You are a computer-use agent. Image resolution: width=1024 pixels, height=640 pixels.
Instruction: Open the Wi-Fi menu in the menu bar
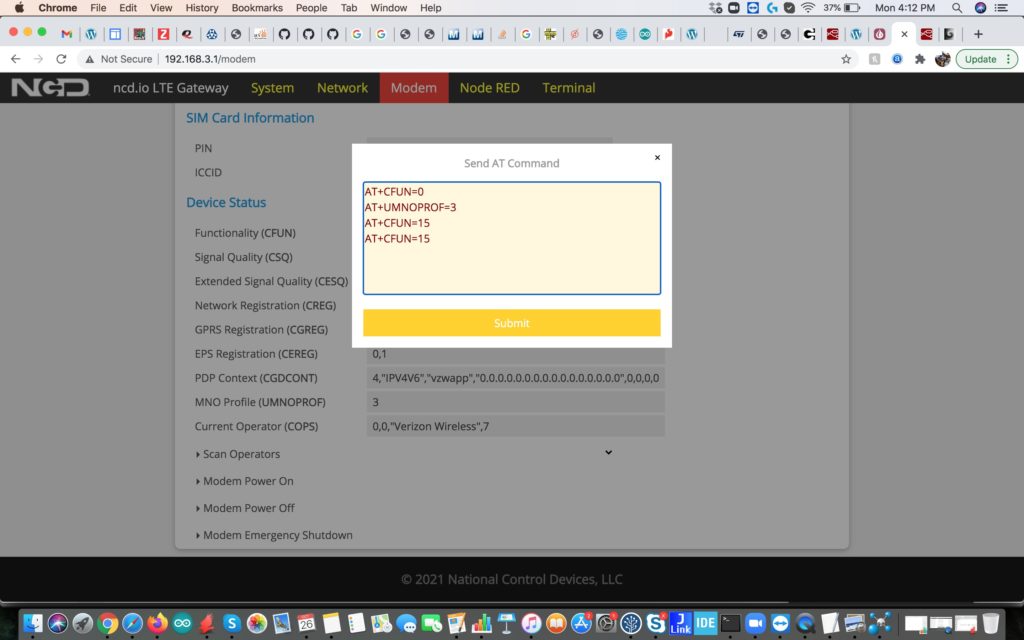(x=807, y=9)
